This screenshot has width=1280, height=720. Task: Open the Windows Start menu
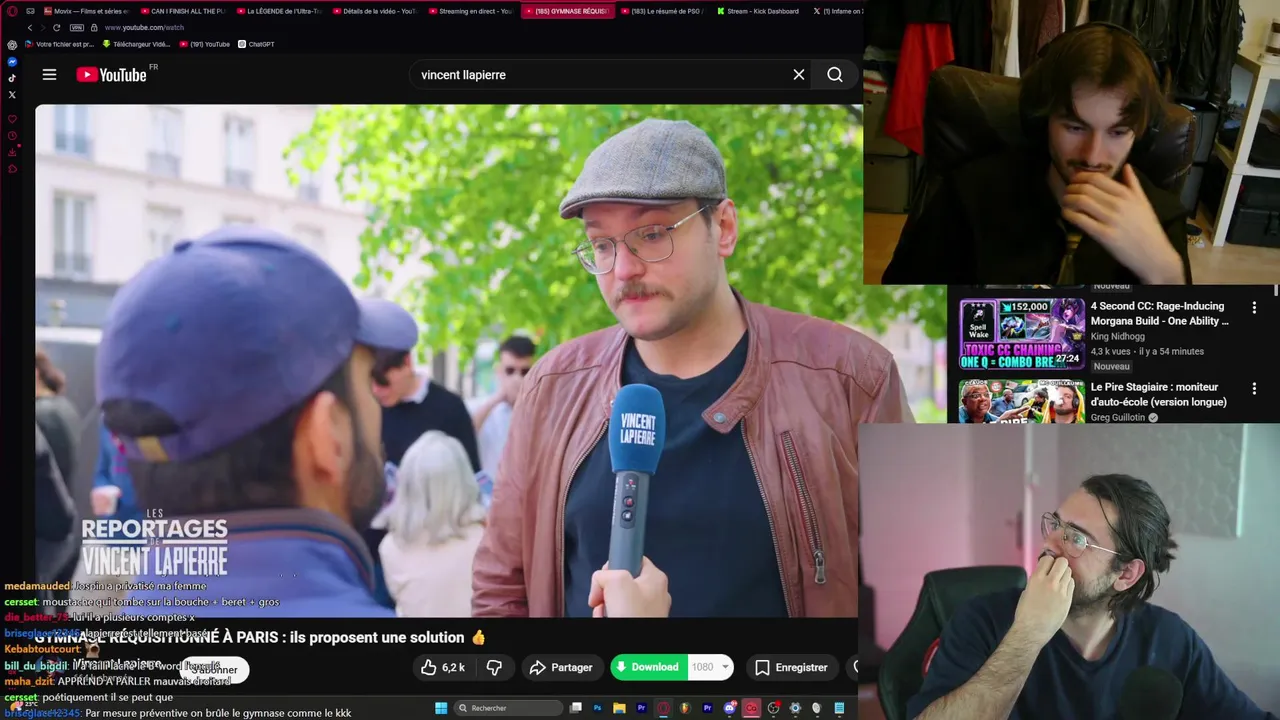click(441, 708)
